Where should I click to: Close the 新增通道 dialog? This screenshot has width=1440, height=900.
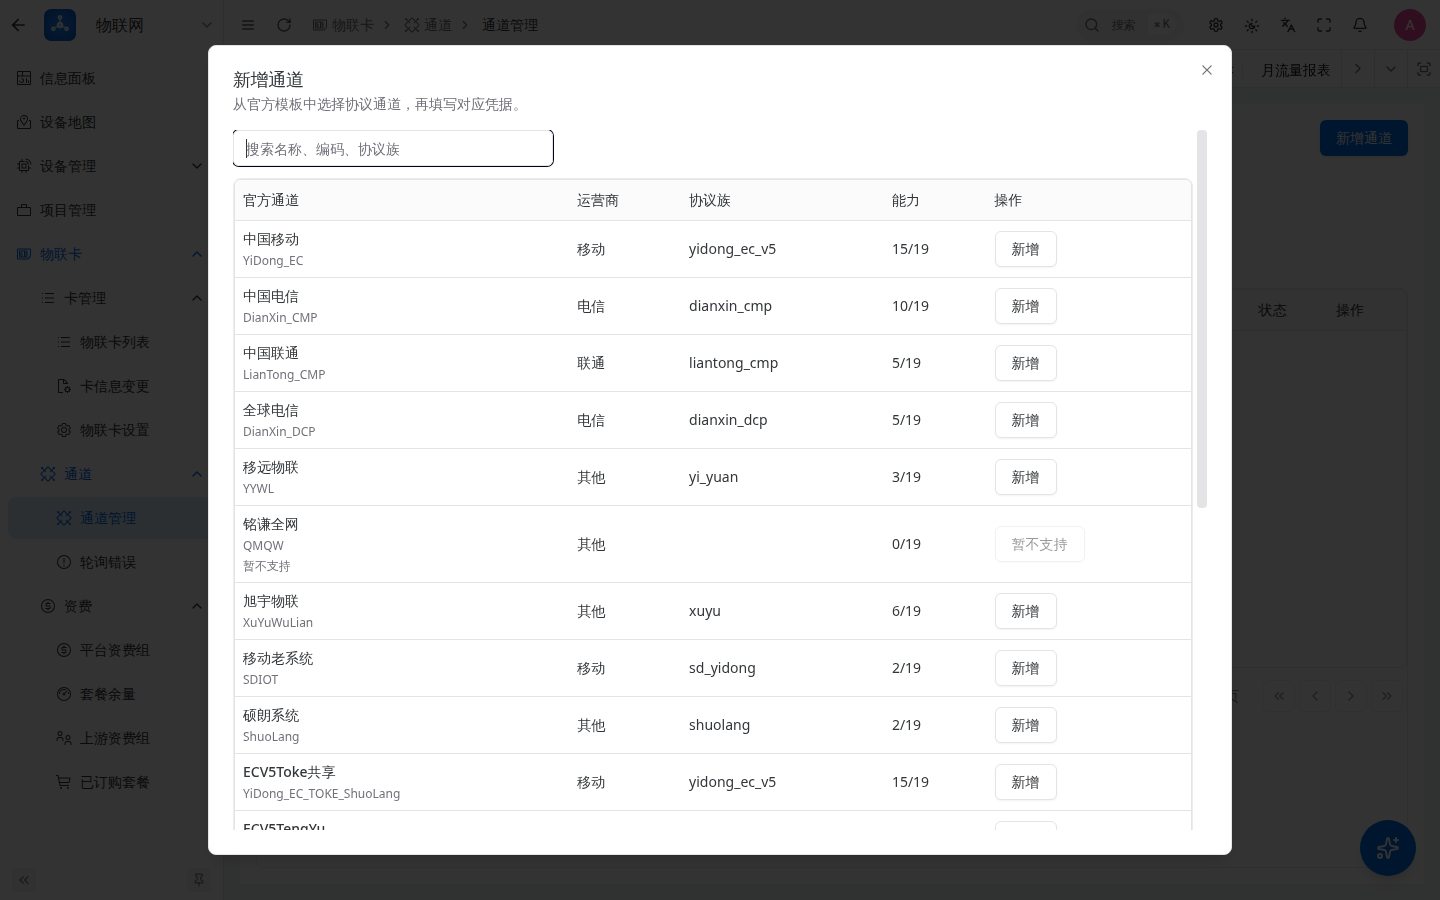(1207, 70)
